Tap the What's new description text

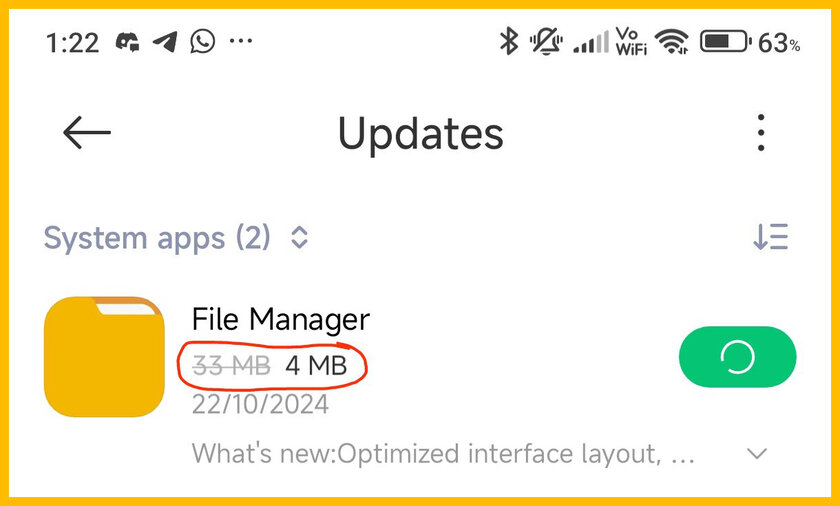(444, 454)
